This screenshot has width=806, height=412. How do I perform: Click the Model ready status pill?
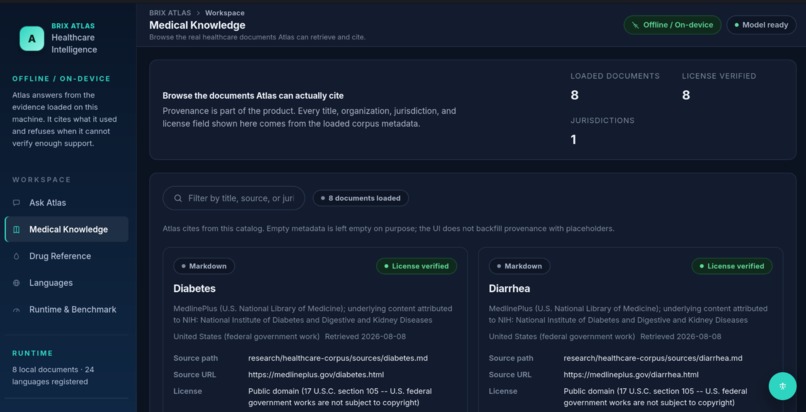(x=761, y=25)
